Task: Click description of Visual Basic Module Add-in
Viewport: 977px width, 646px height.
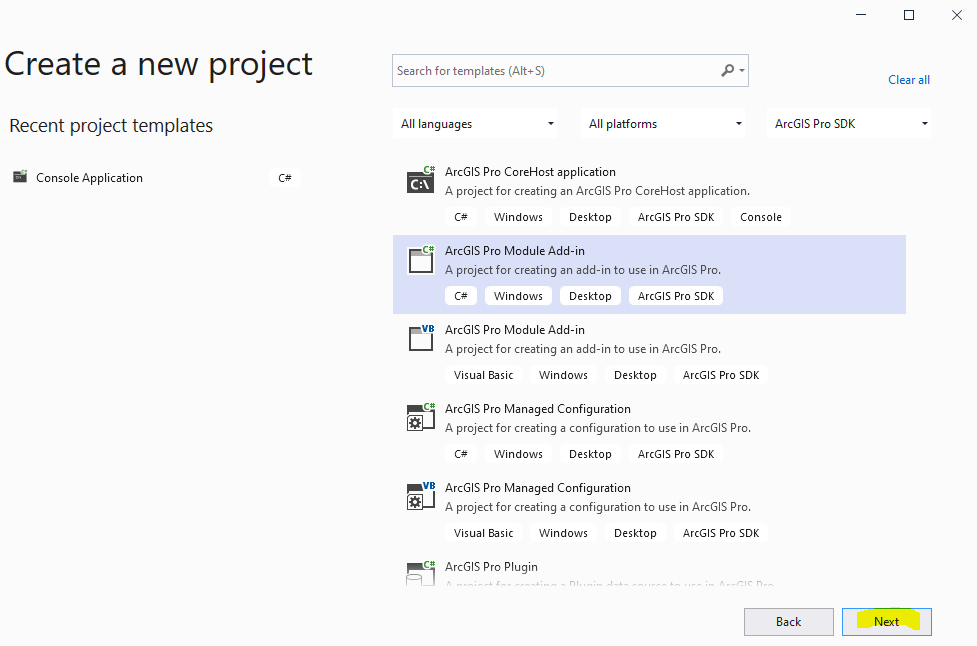Action: click(x=583, y=349)
